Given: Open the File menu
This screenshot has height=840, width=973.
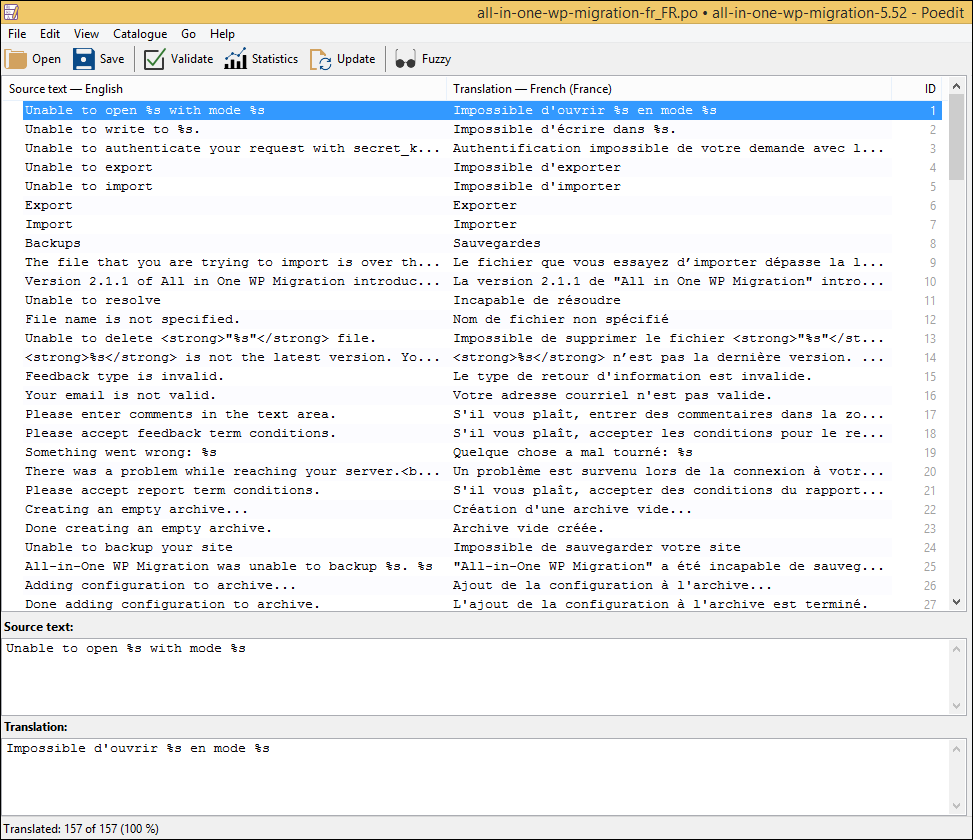Looking at the screenshot, I should 17,34.
